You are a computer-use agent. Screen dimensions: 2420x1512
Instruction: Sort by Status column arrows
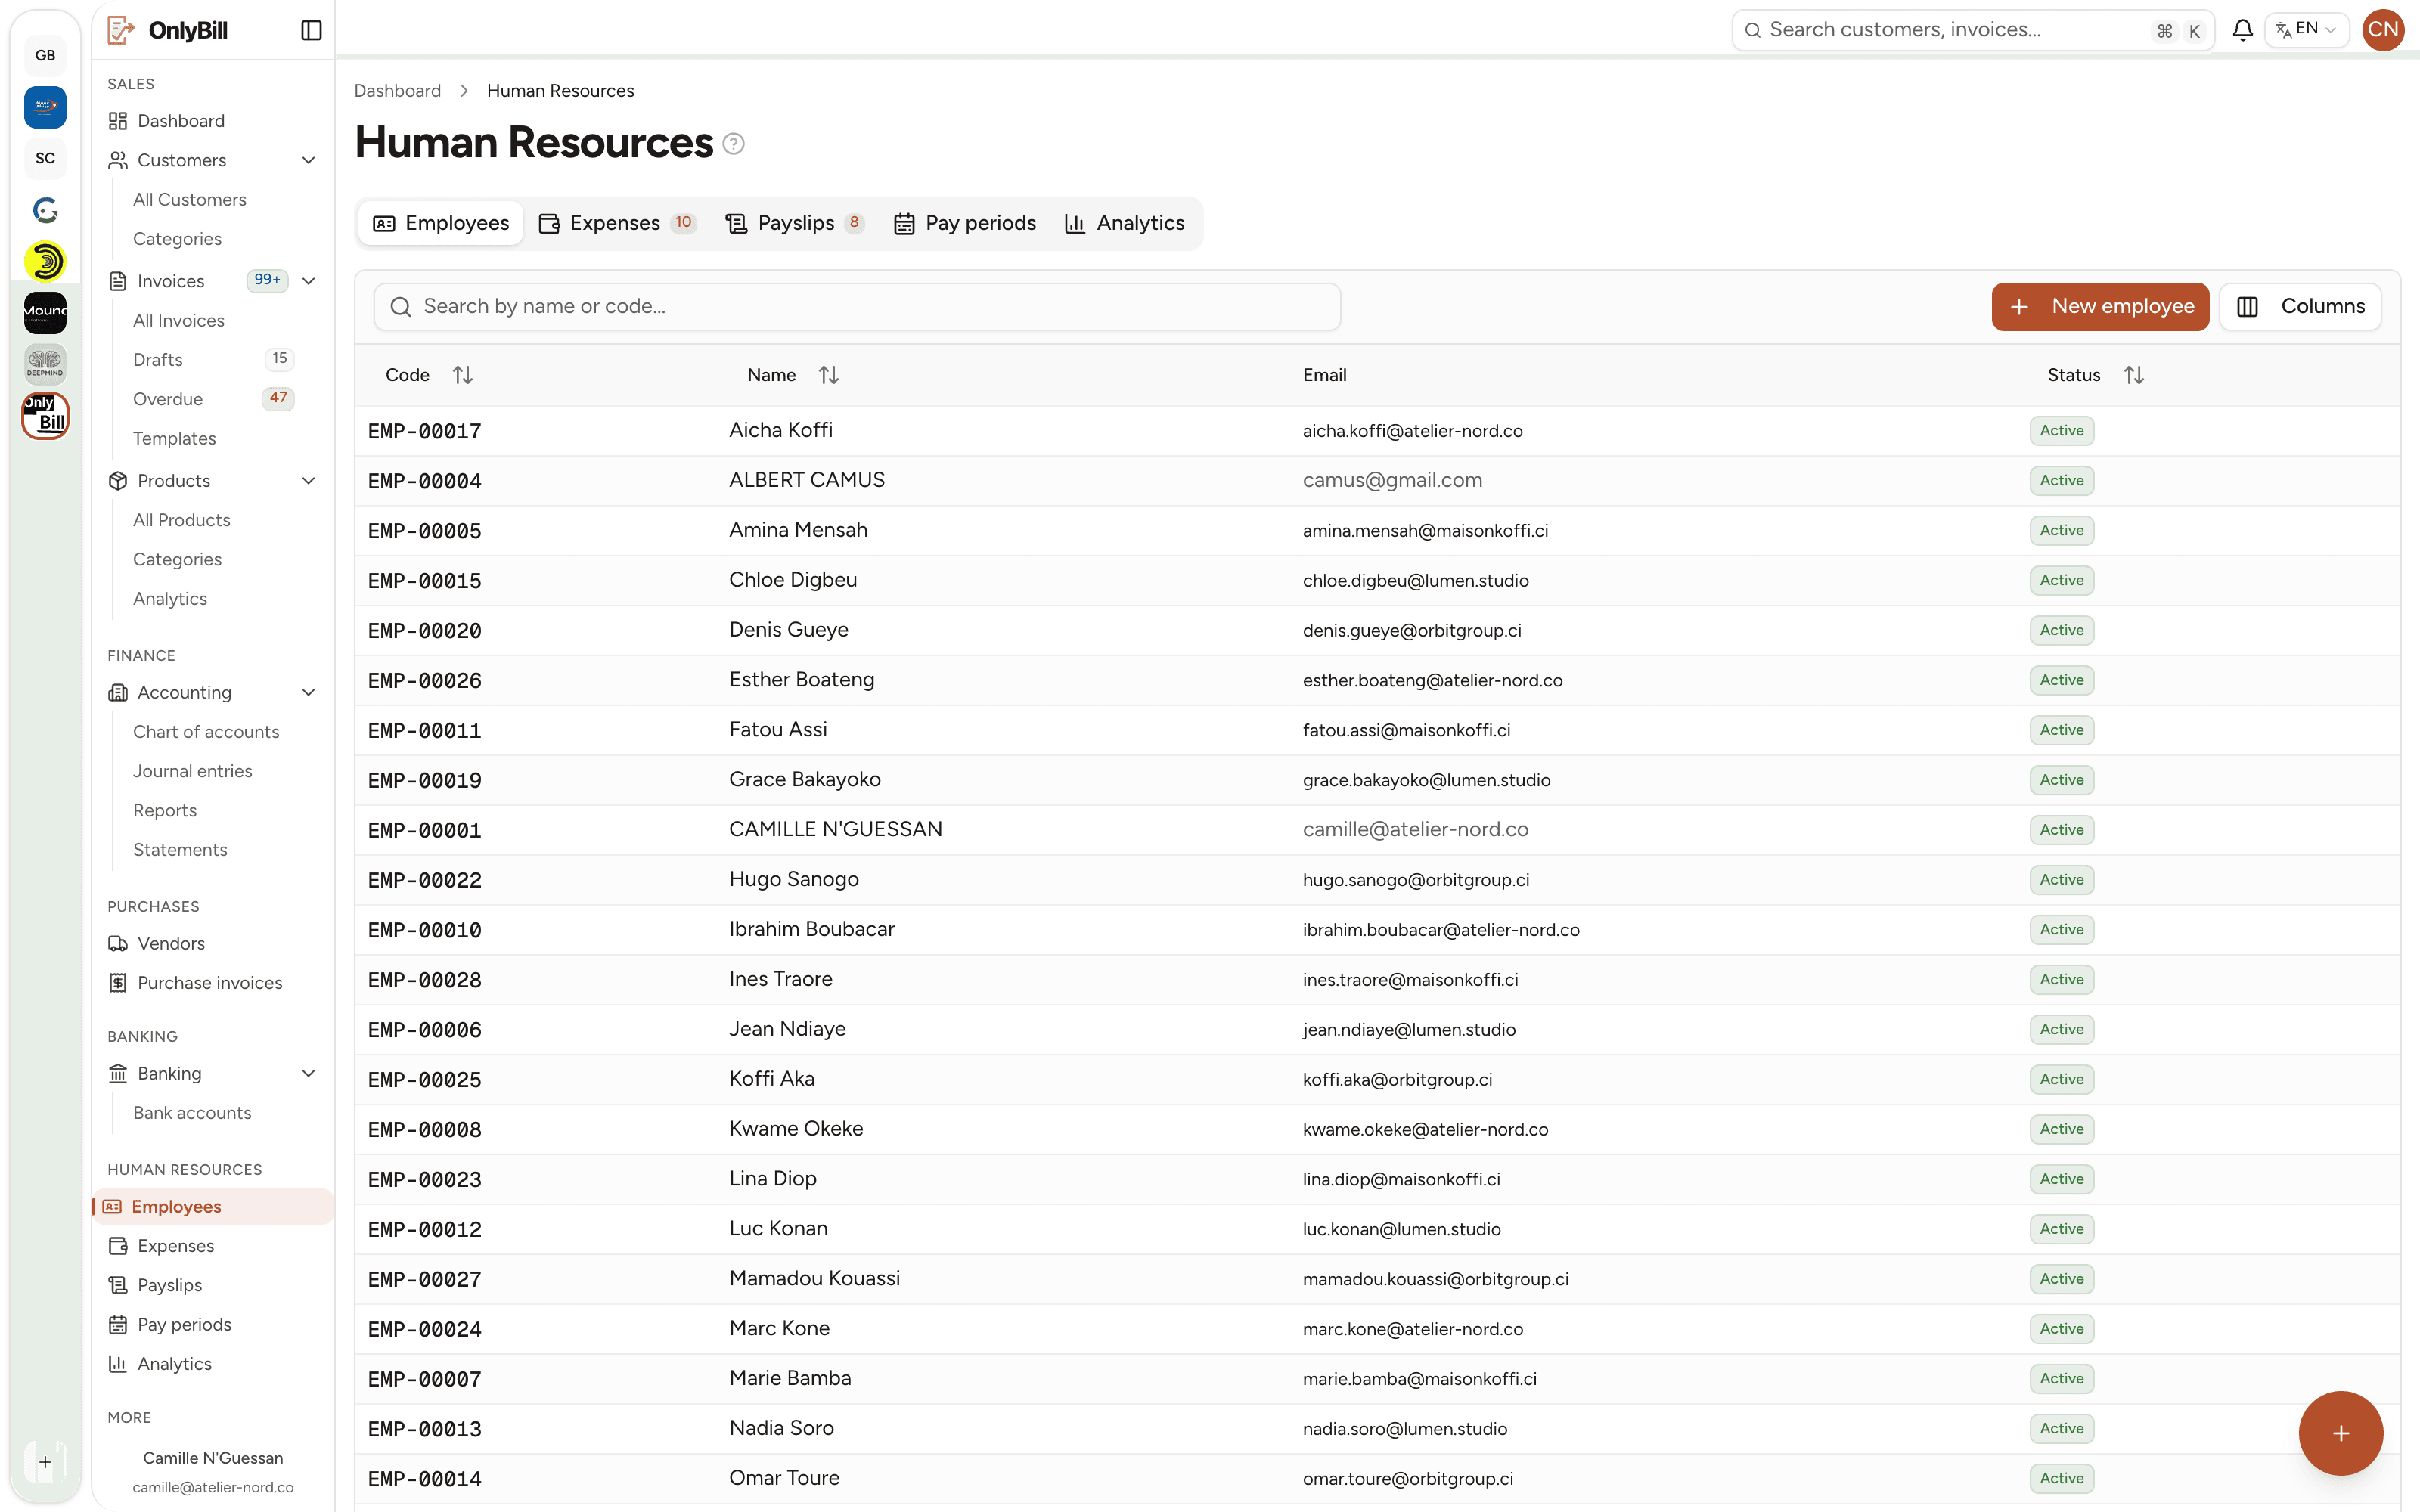[x=2133, y=375]
